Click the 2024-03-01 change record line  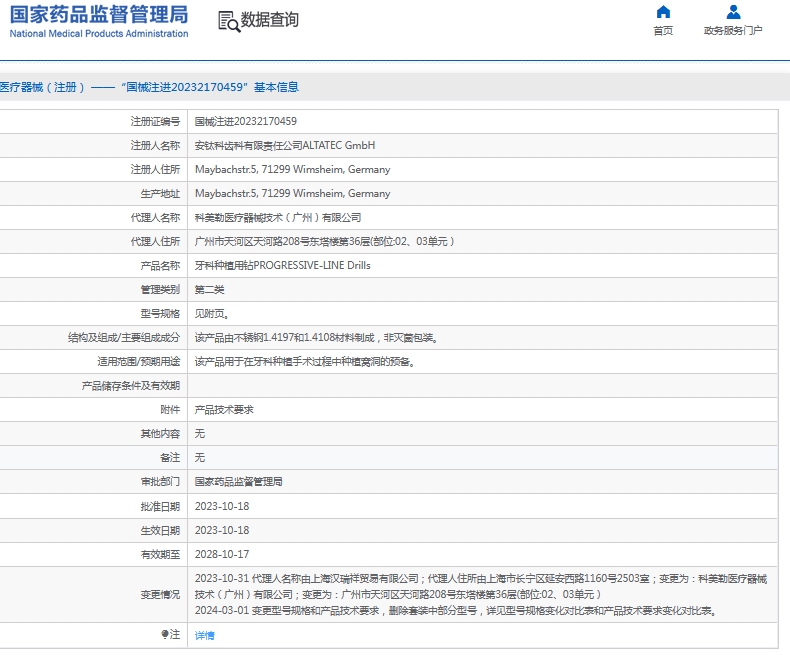click(x=456, y=611)
